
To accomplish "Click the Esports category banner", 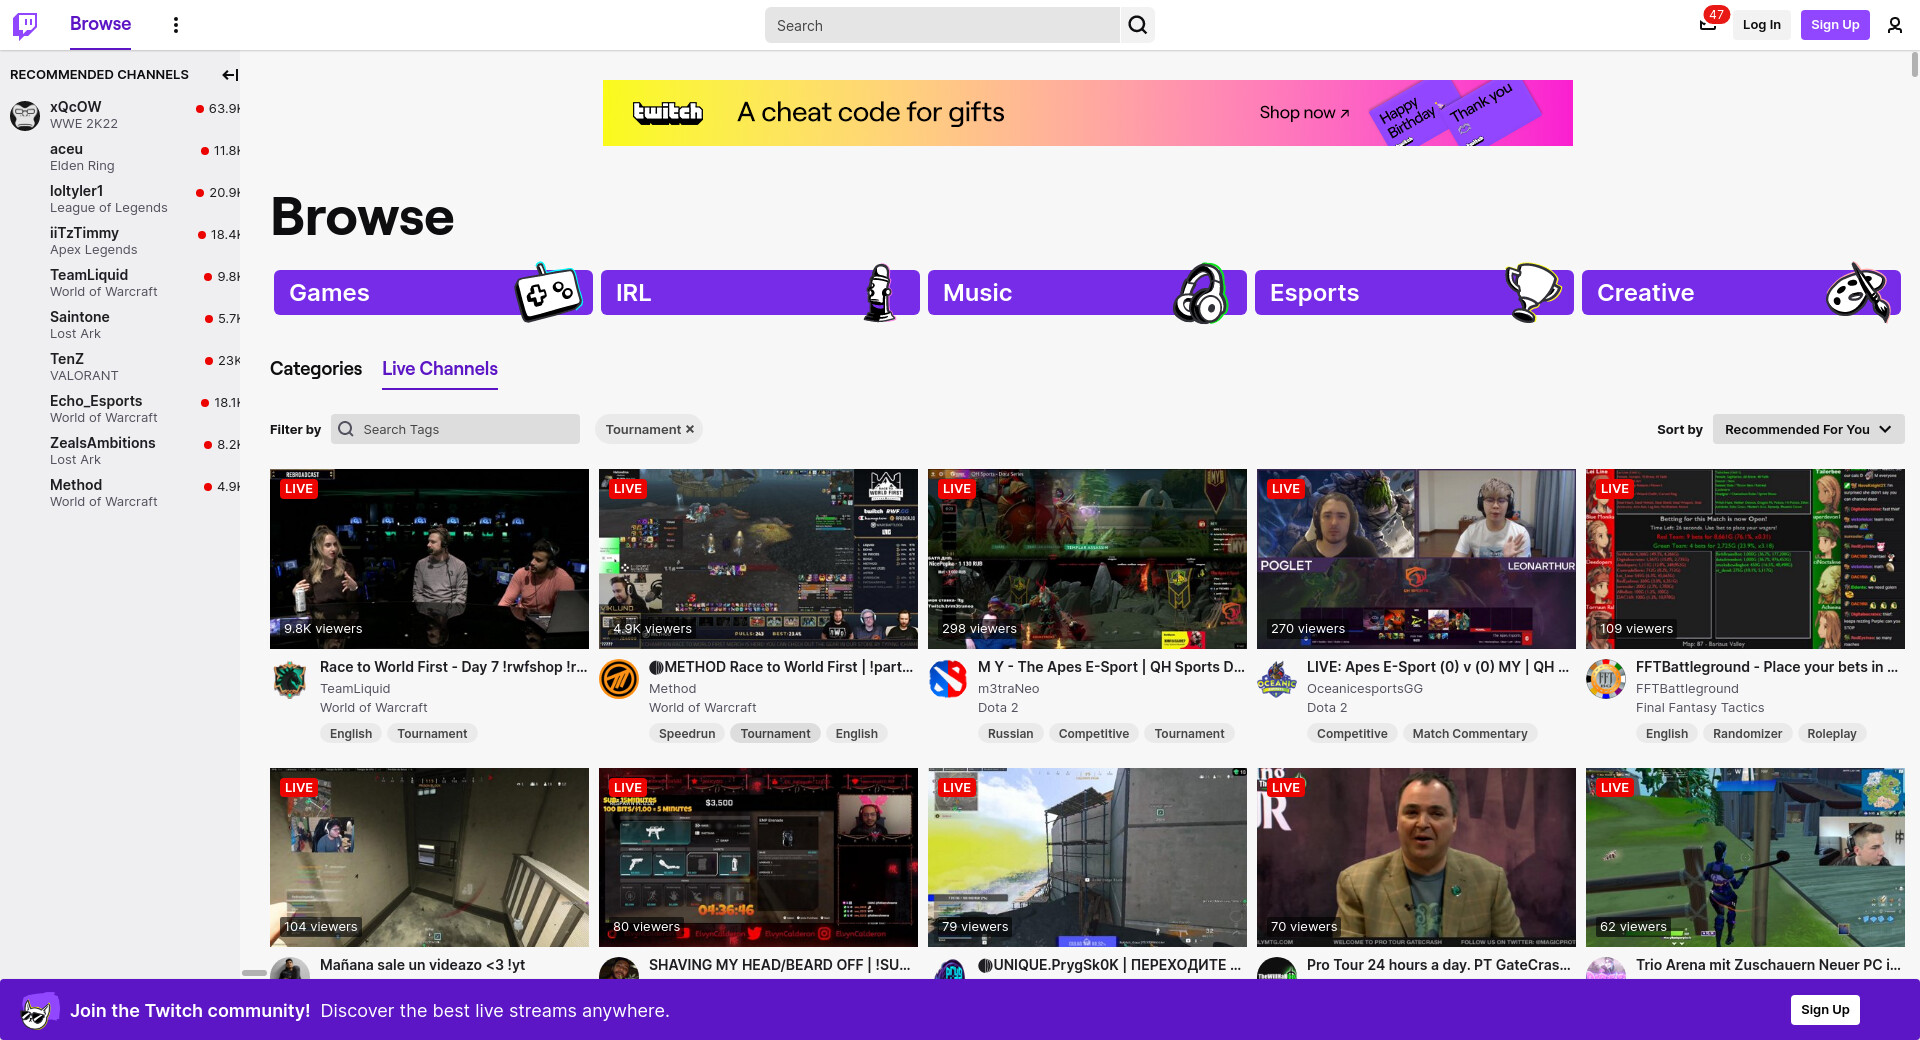I will [x=1413, y=293].
